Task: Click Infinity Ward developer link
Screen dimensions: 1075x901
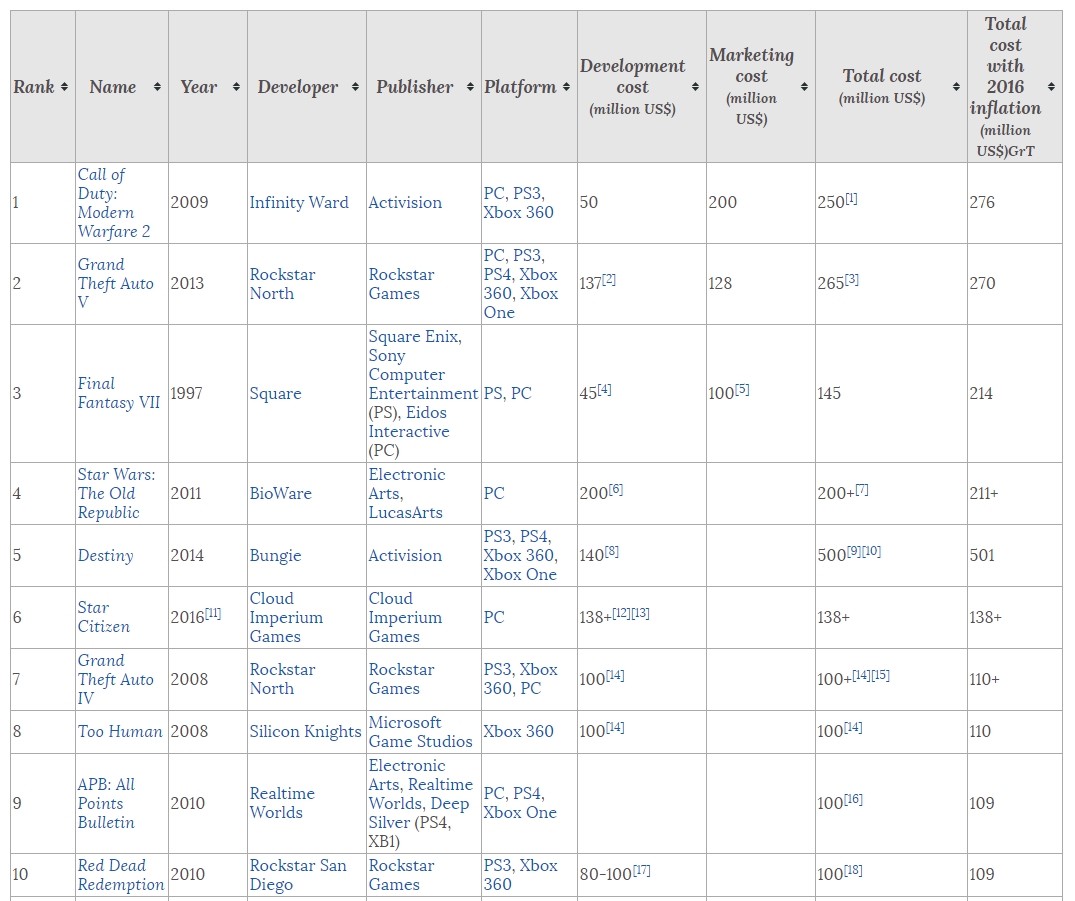Action: point(299,202)
